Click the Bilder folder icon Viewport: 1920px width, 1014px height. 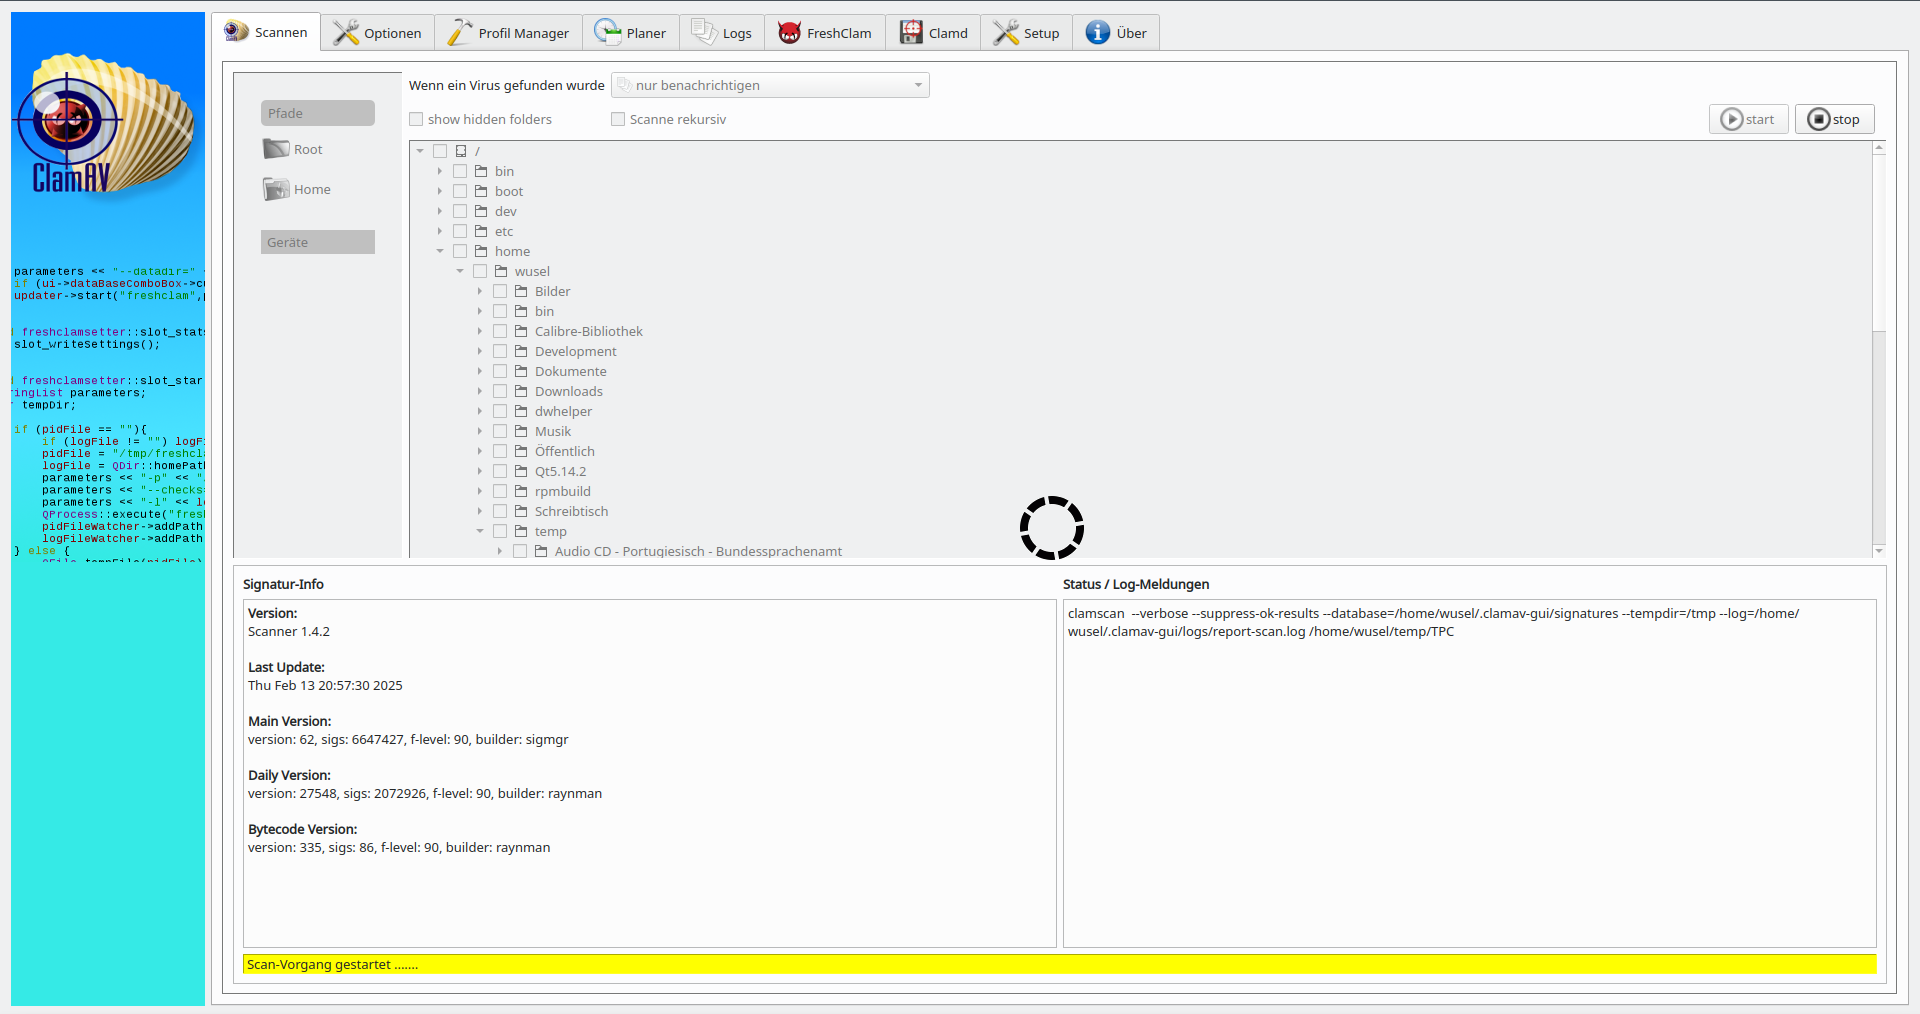(521, 291)
